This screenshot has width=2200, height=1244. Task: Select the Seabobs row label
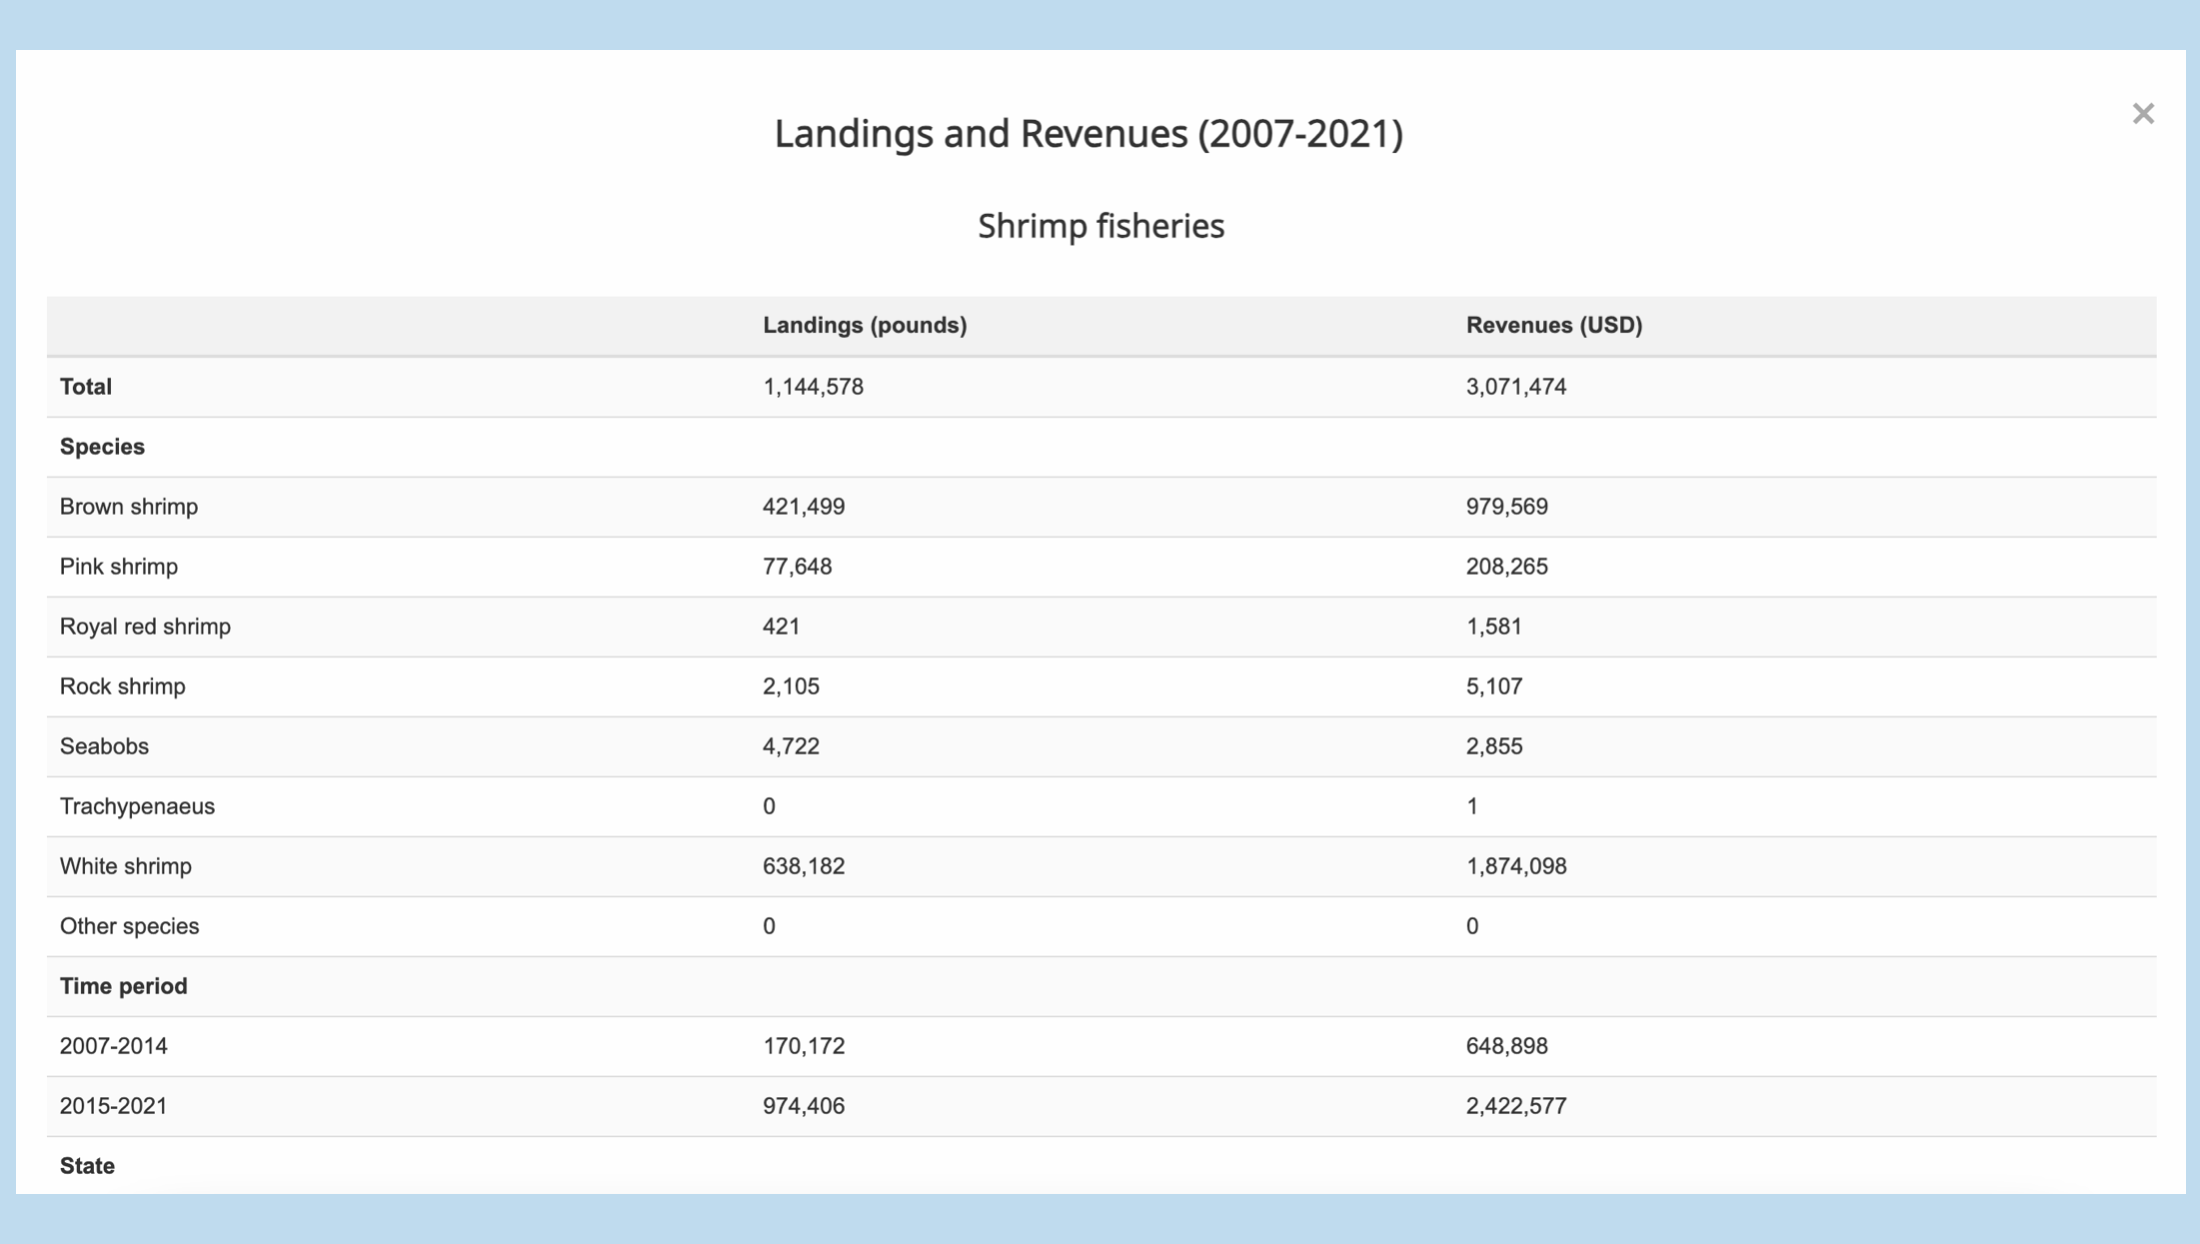[x=104, y=747]
